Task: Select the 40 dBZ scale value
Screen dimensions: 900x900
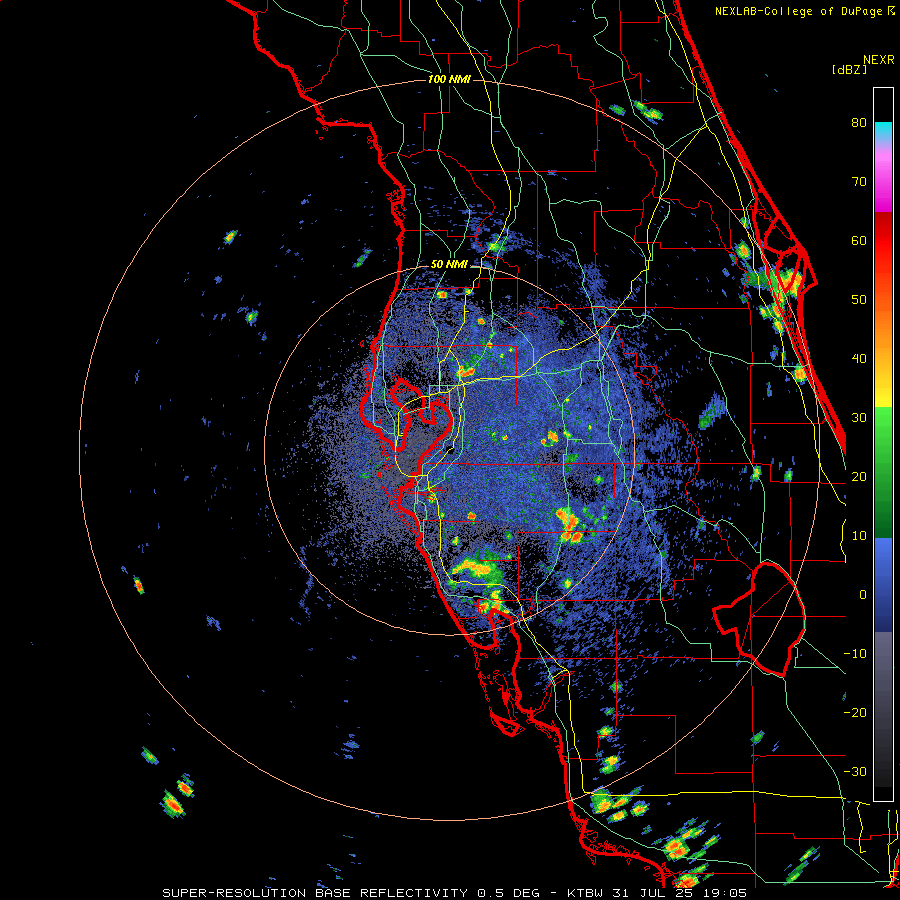Action: 859,358
